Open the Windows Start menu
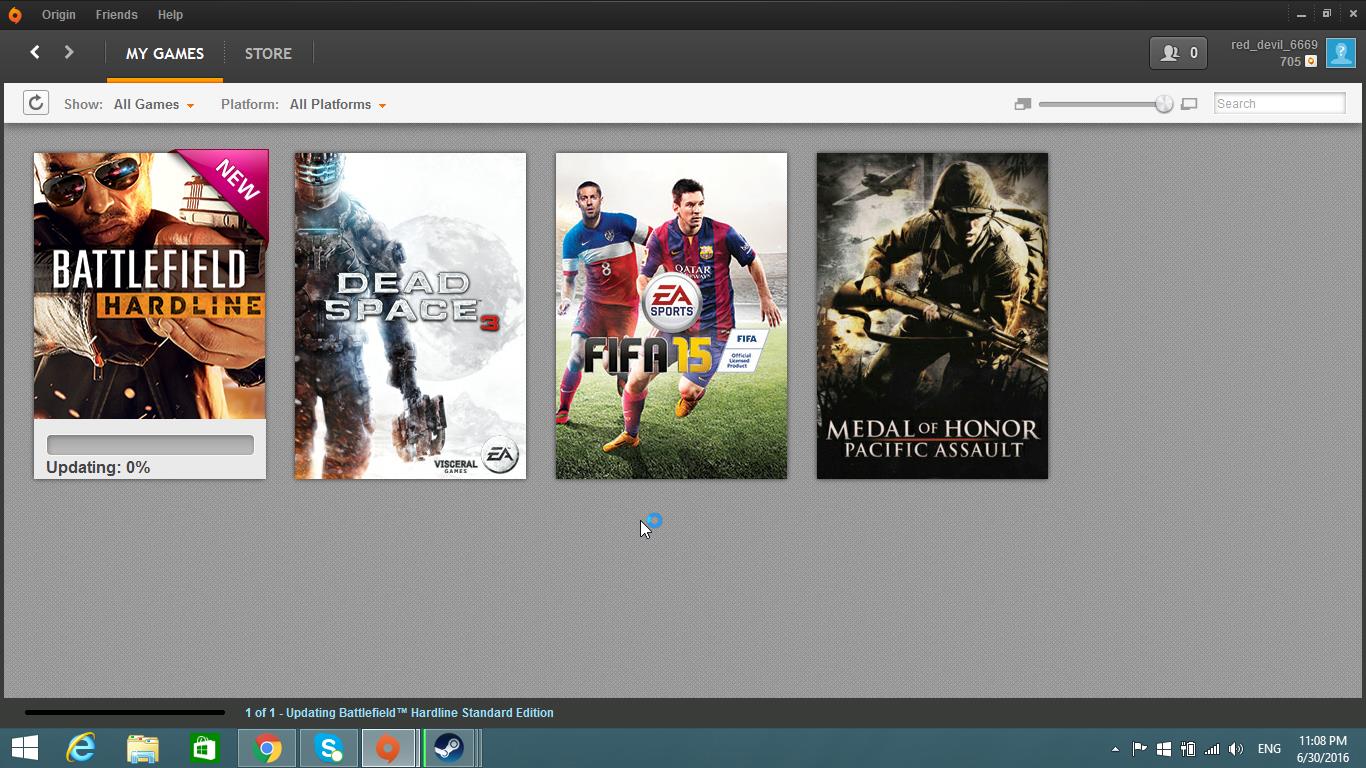 pos(24,748)
